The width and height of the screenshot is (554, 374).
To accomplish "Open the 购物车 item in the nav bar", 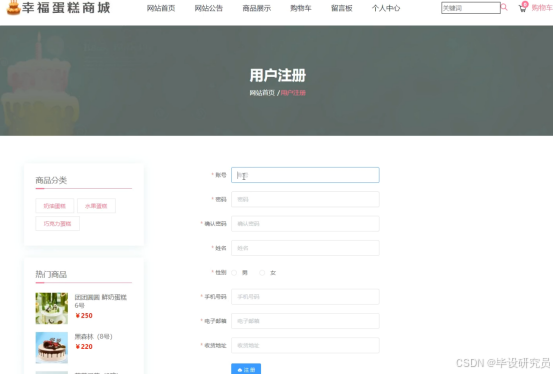I will pos(301,8).
